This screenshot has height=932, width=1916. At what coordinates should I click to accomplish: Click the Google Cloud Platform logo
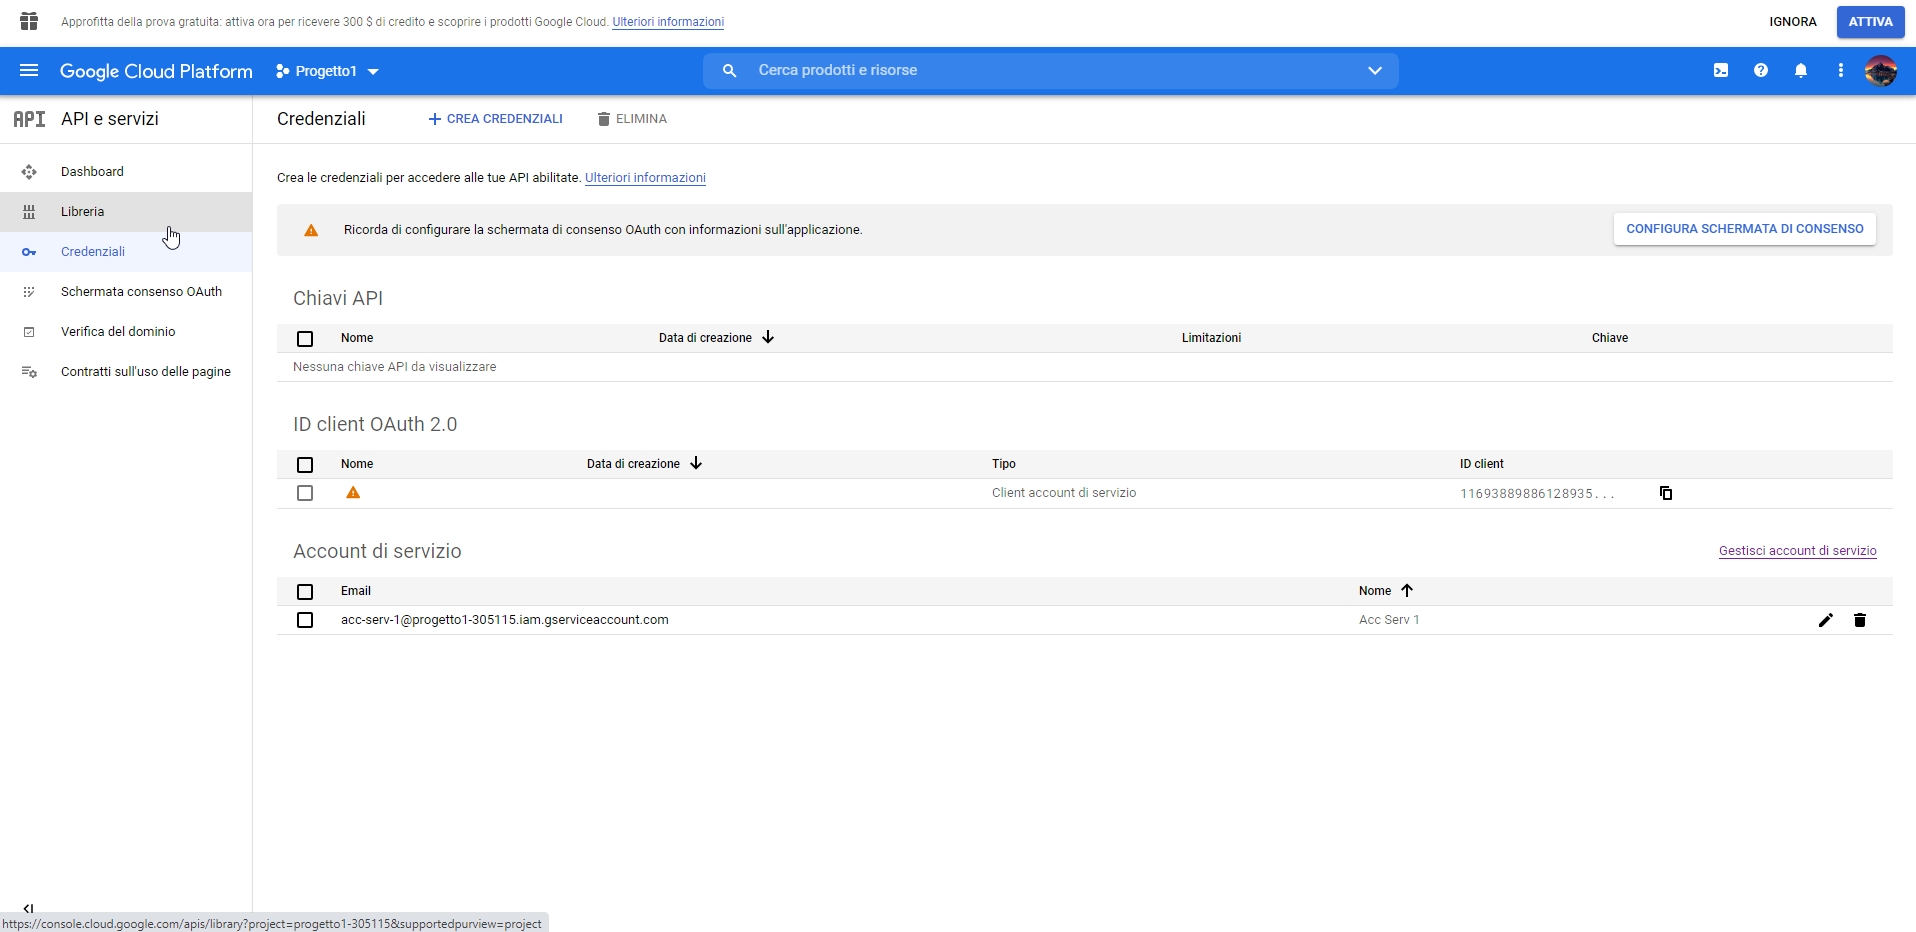click(156, 71)
